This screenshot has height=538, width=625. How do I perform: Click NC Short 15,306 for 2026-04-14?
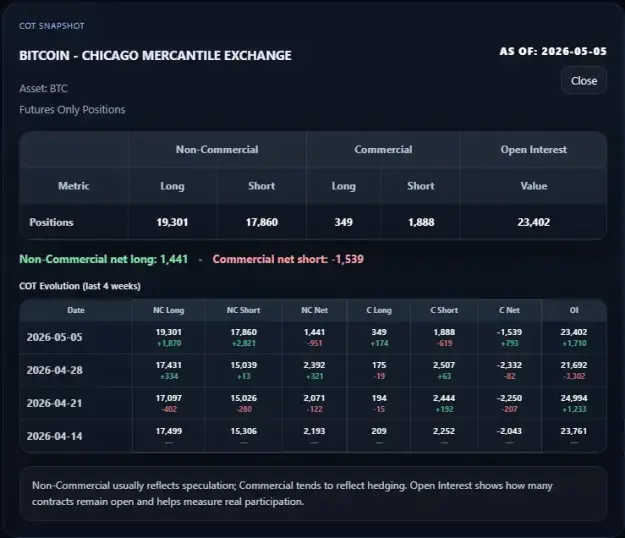point(243,431)
